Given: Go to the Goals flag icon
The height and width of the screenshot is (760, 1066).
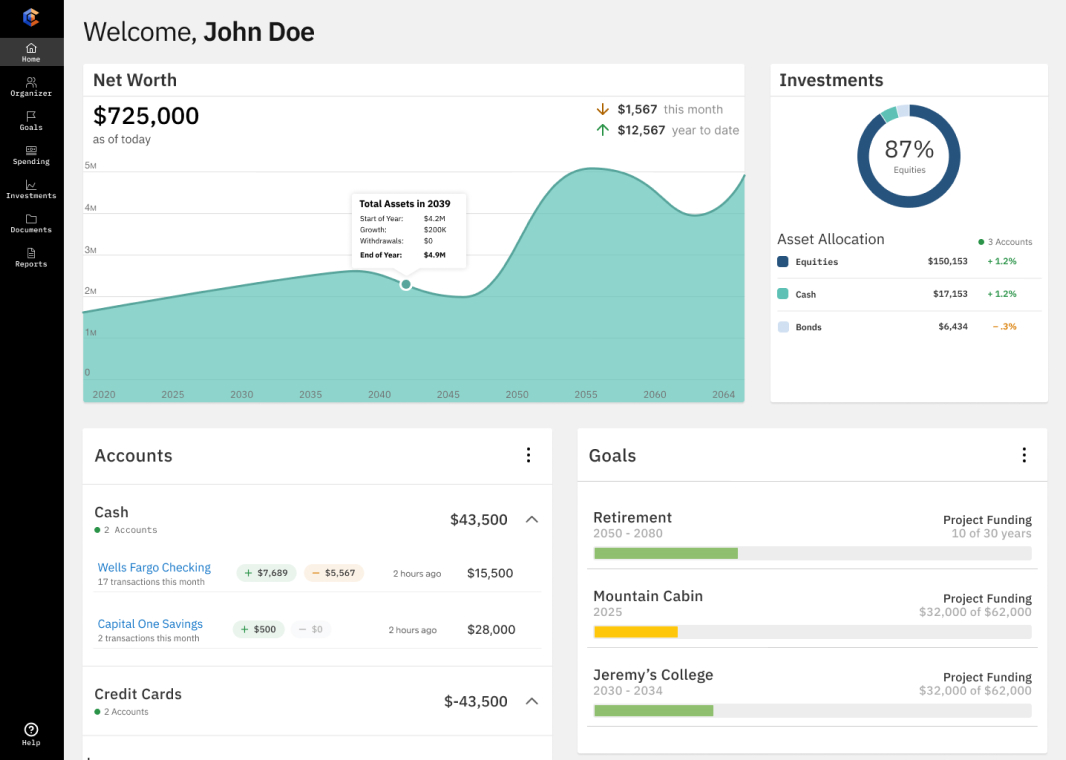Looking at the screenshot, I should [31, 117].
